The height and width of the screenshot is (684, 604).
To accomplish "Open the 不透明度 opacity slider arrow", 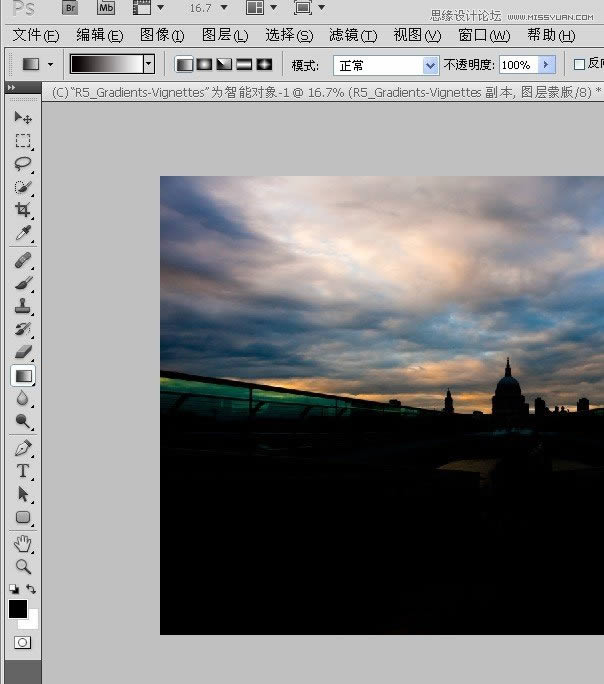I will [x=546, y=65].
